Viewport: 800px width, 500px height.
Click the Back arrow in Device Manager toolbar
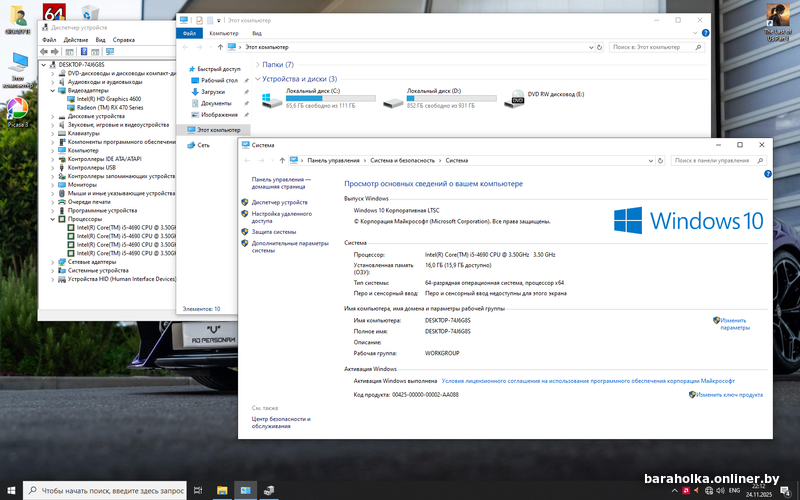(44, 52)
